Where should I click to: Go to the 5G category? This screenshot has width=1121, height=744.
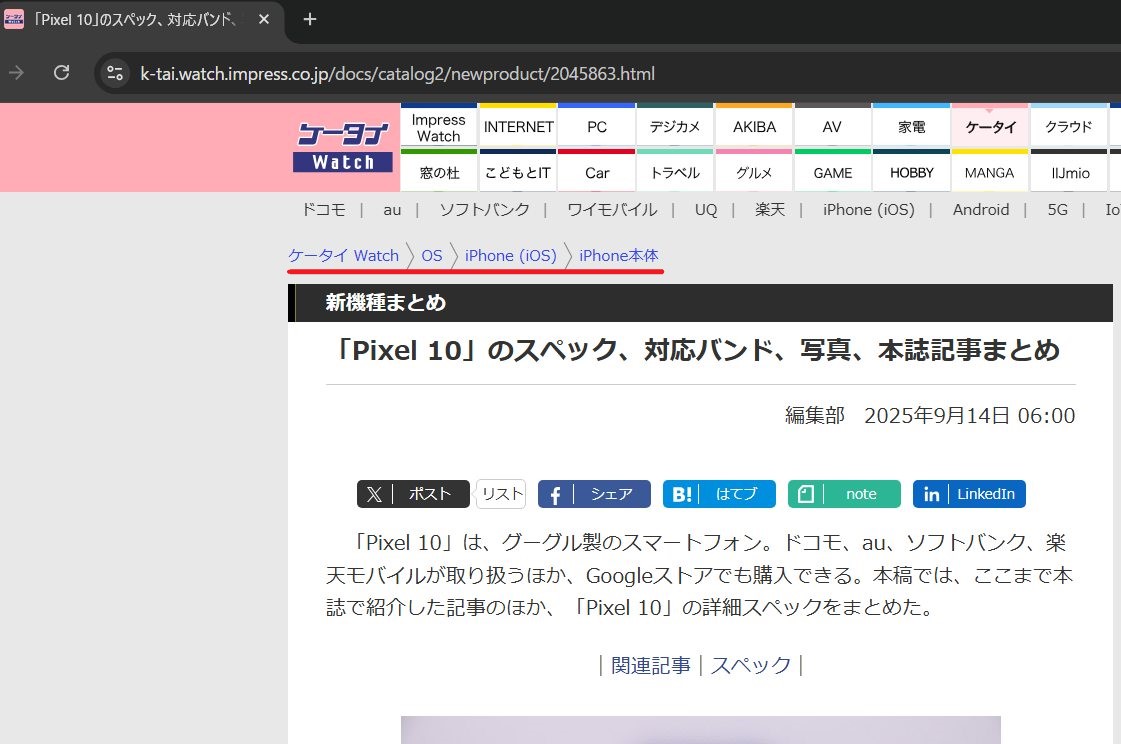point(1057,209)
